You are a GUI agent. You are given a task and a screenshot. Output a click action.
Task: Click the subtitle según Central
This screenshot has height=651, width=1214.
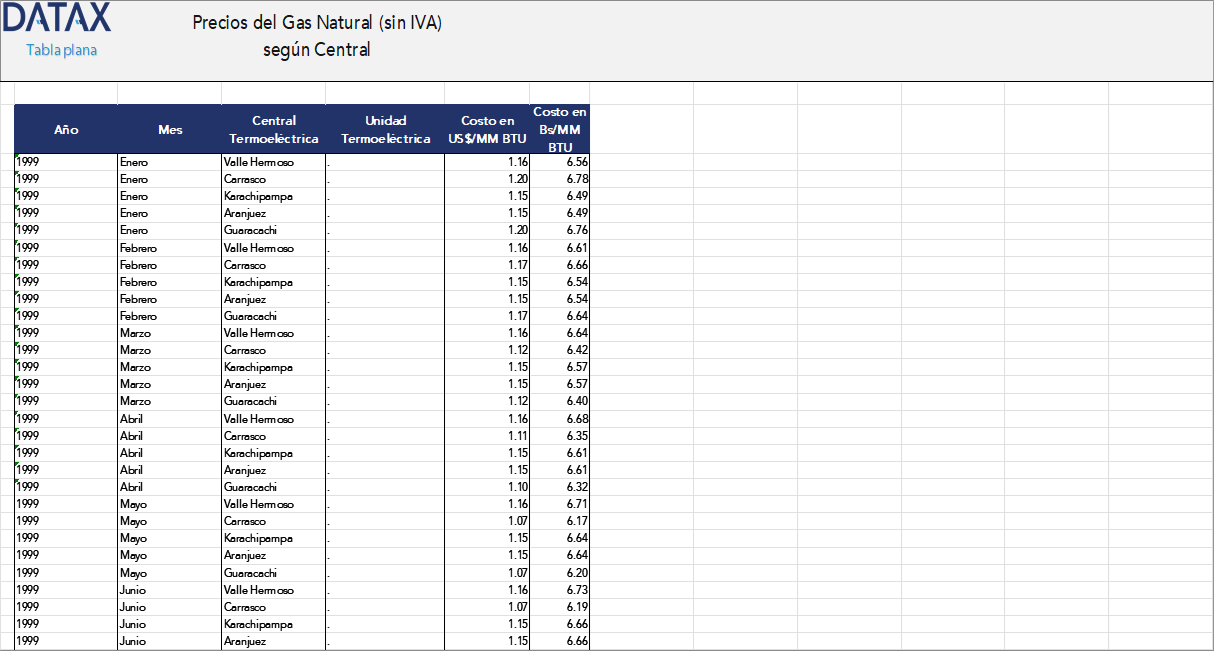coord(316,48)
